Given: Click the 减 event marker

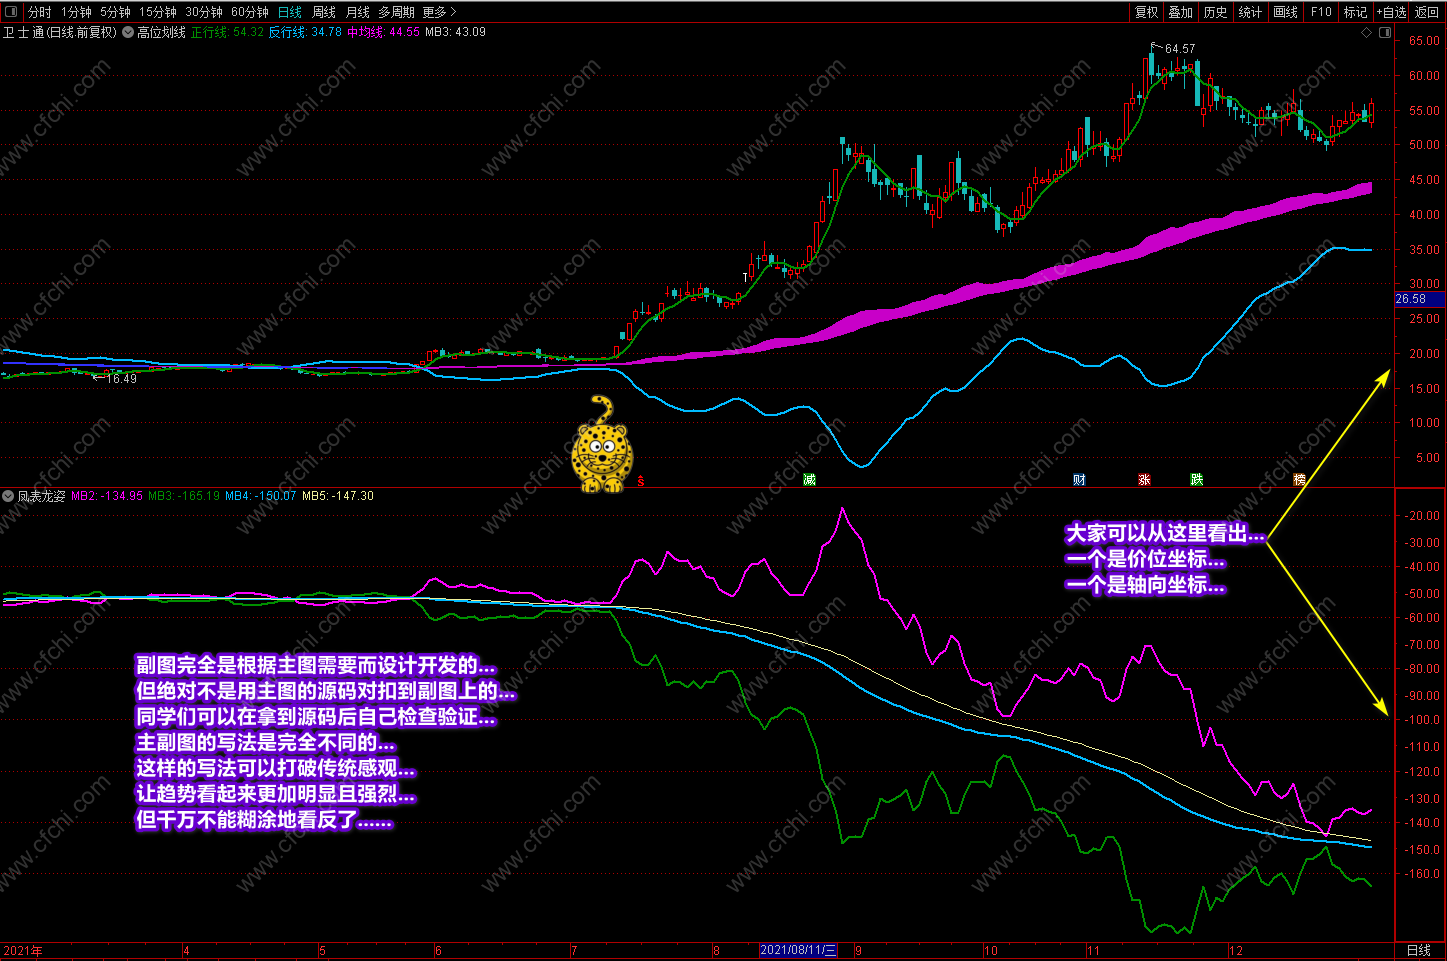Looking at the screenshot, I should 810,480.
